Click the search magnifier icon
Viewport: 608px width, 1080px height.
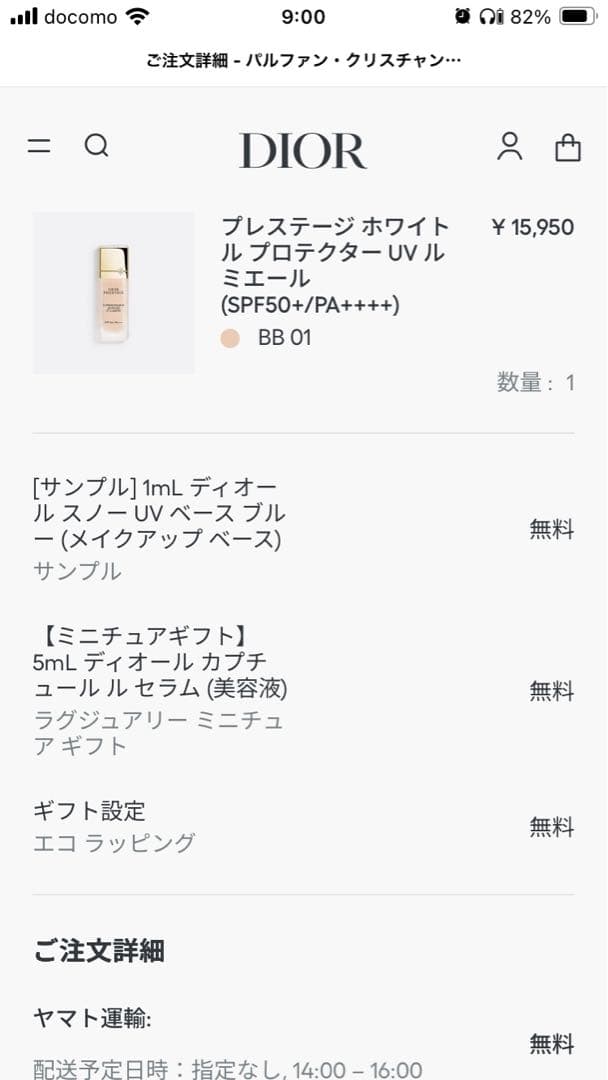(x=97, y=146)
